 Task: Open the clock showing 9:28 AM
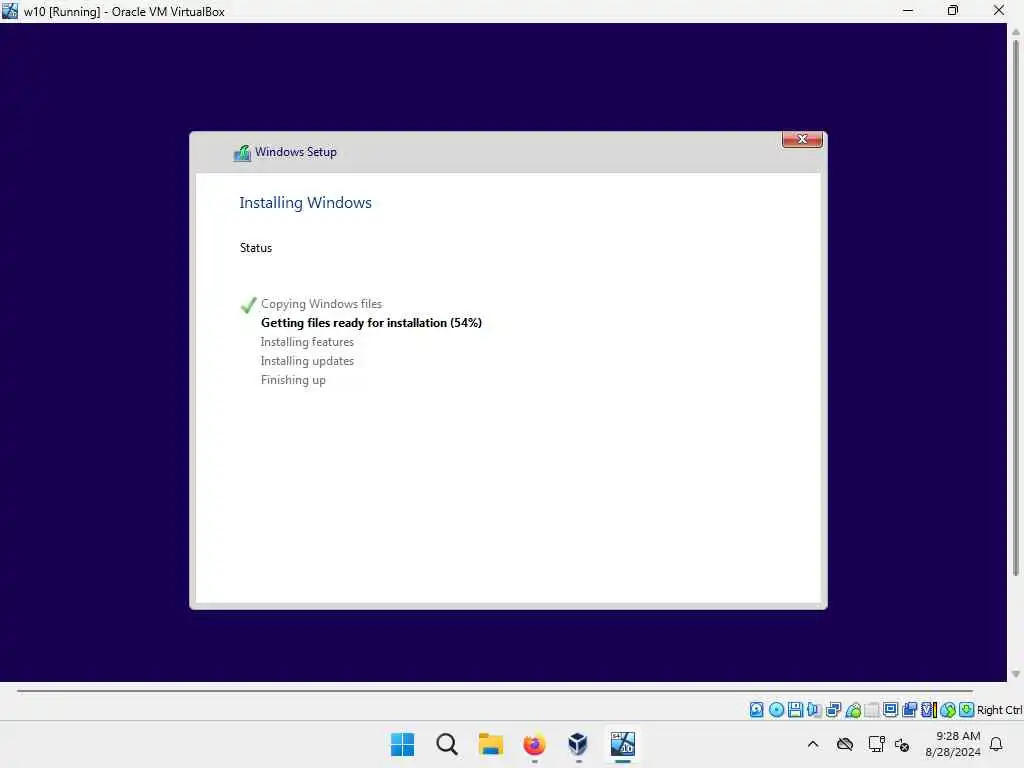[x=953, y=744]
